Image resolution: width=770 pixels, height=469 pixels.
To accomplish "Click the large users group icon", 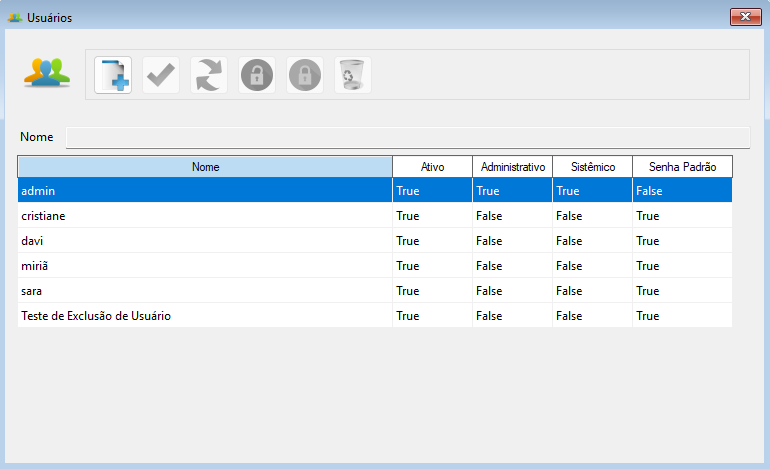I will coord(48,73).
